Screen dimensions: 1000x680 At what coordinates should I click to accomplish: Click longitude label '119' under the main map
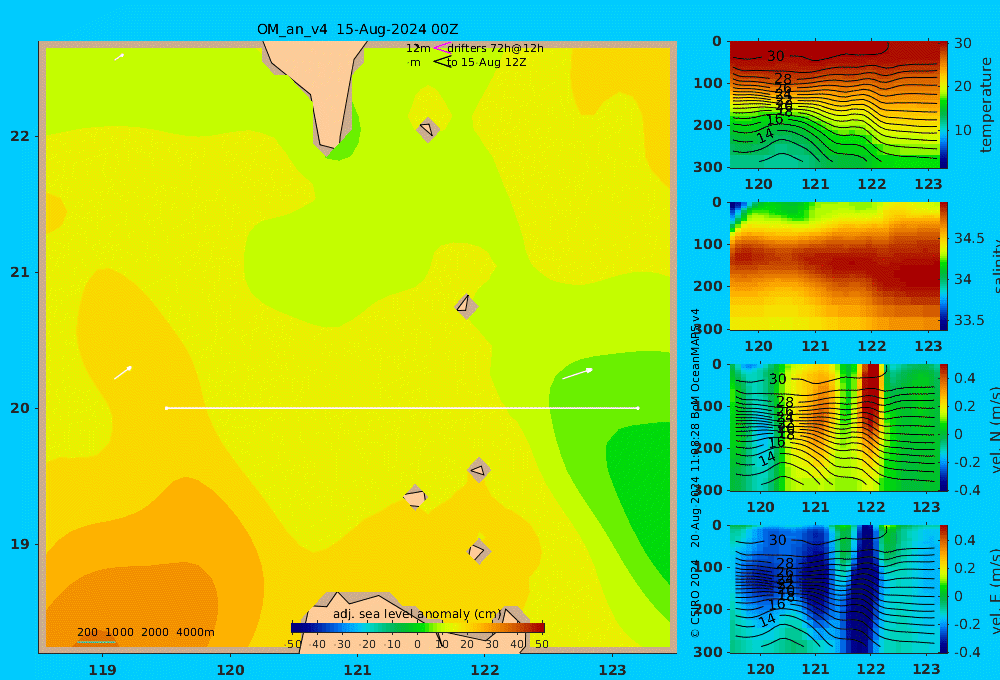(102, 670)
